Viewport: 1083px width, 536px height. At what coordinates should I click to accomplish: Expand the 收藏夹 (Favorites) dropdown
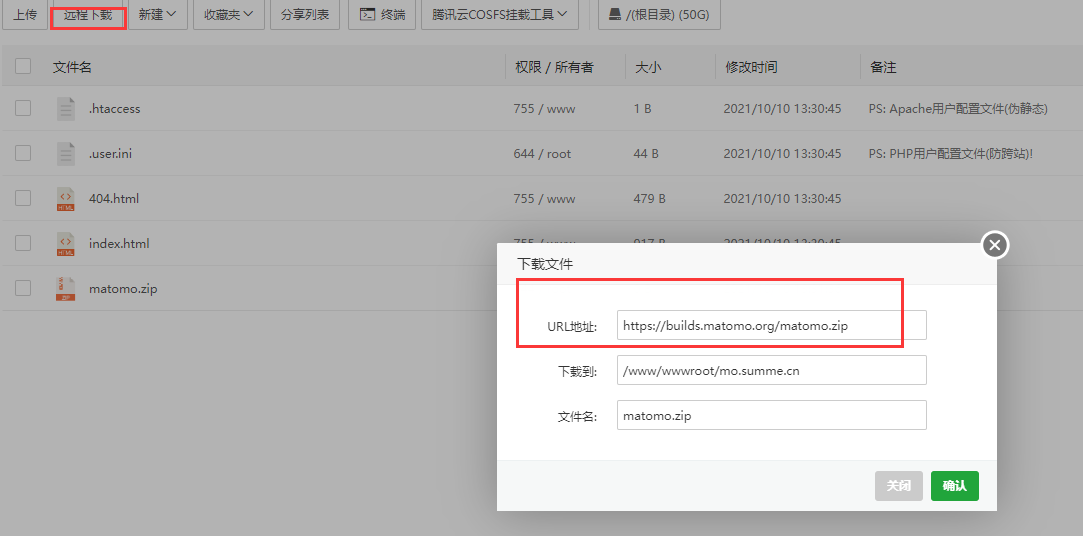(229, 15)
